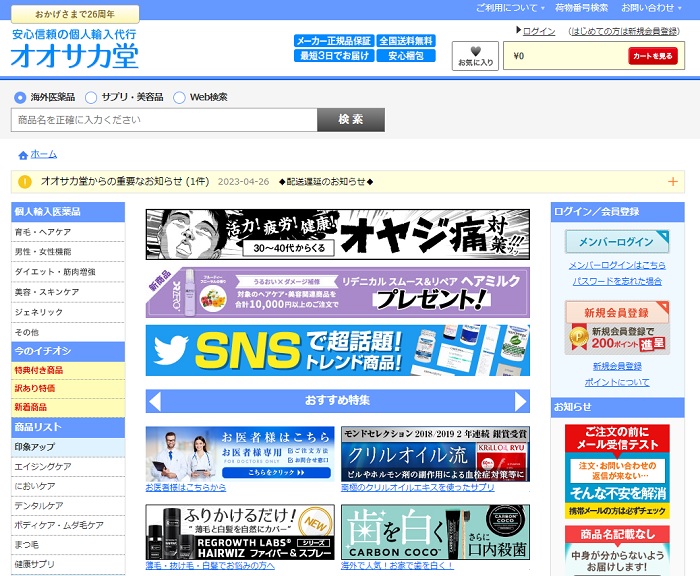The image size is (700, 576).
Task: Open the Twitter SNS trend products banner
Action: coord(338,351)
